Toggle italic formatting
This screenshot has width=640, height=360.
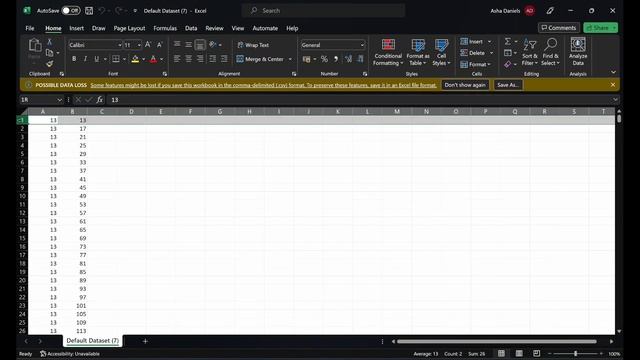coord(85,59)
